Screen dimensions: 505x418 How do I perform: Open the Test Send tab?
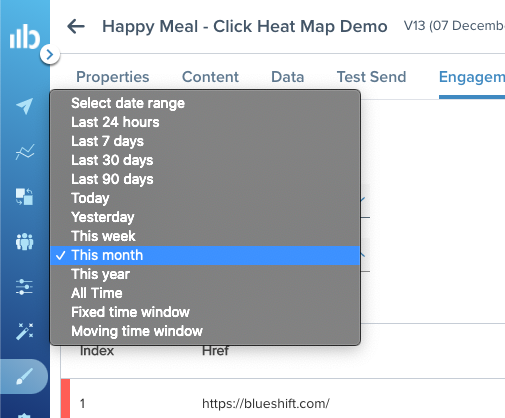(x=371, y=77)
